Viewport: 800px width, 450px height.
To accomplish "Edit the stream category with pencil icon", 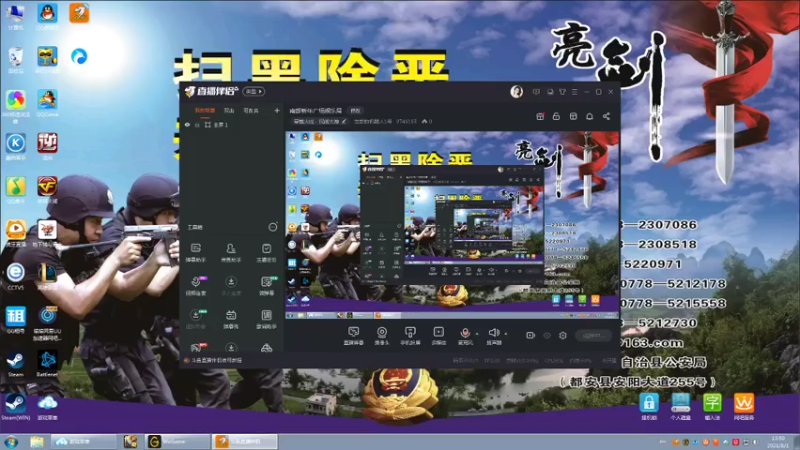I will [x=344, y=121].
